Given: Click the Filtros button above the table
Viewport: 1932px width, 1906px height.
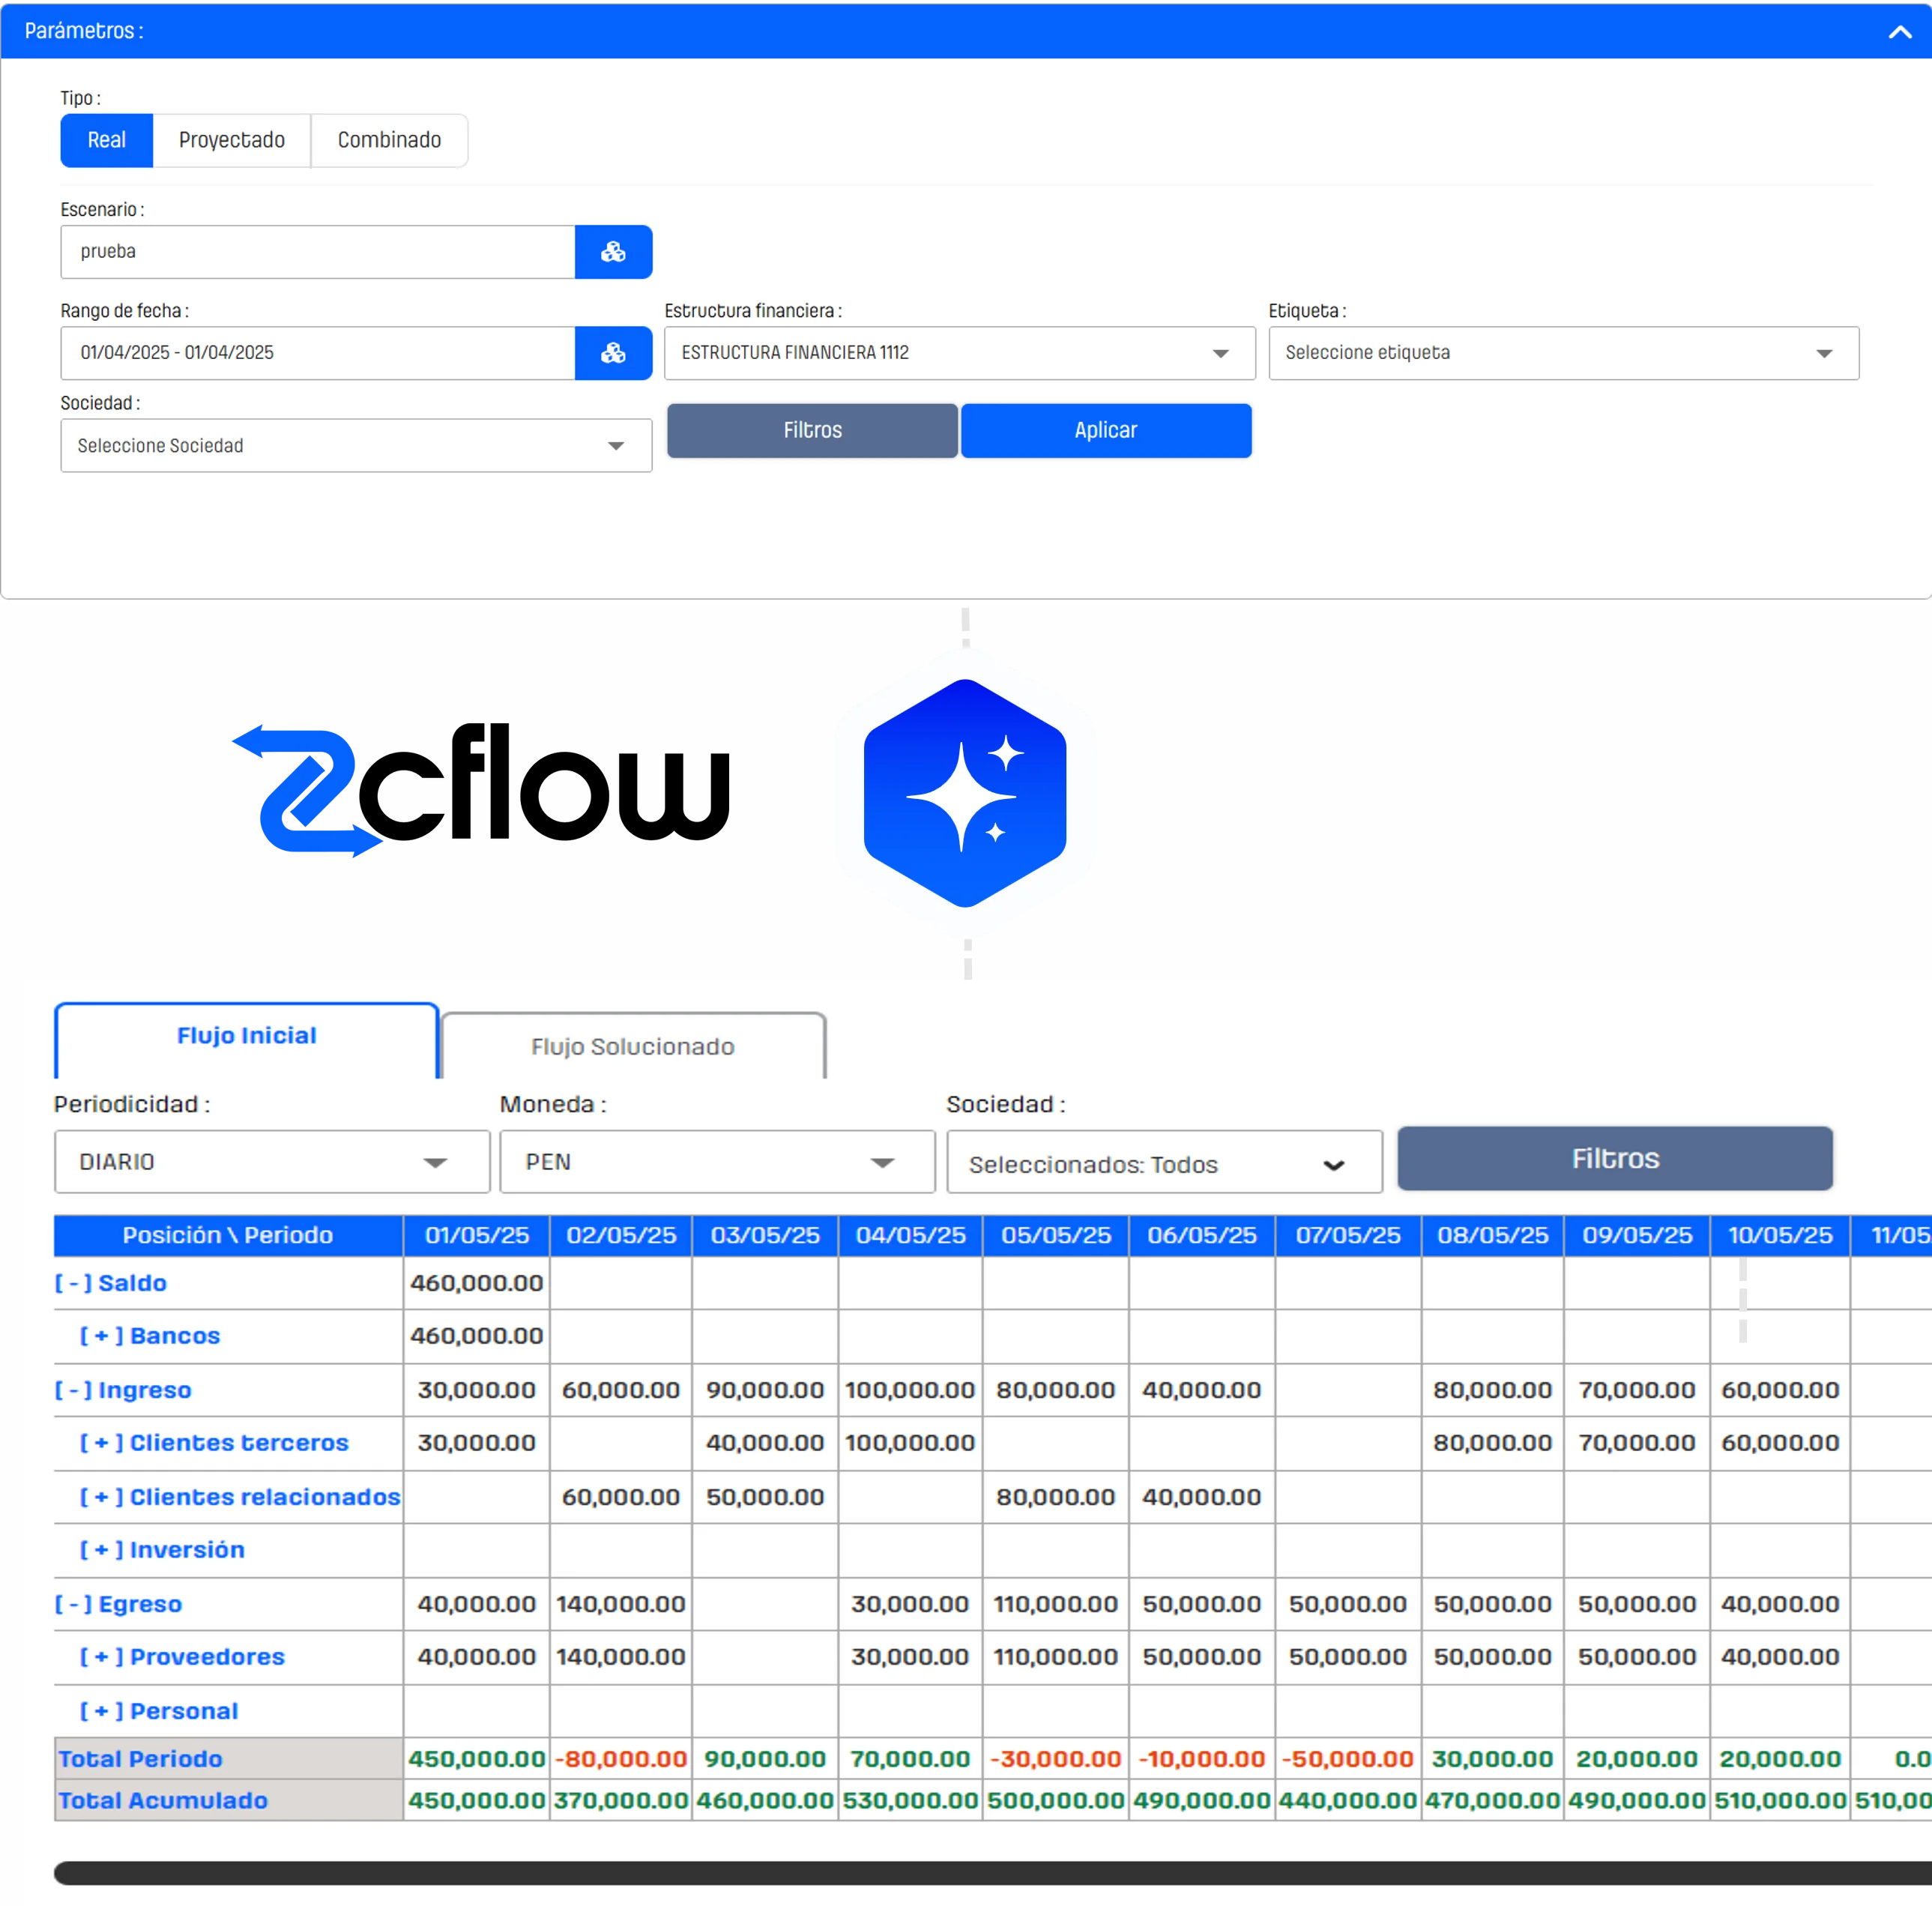Looking at the screenshot, I should 1614,1159.
